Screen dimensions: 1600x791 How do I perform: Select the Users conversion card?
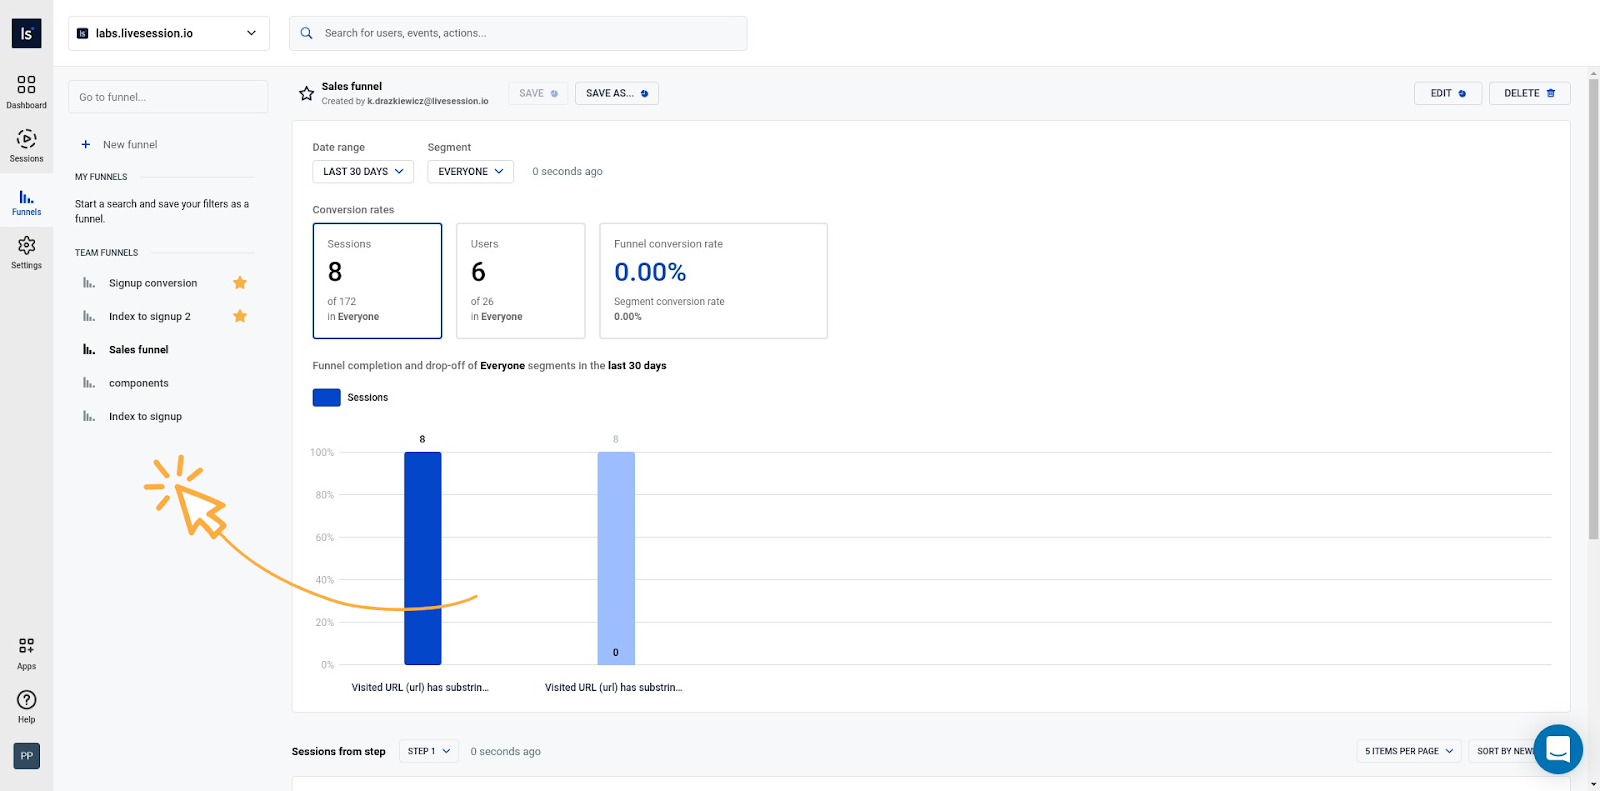521,281
